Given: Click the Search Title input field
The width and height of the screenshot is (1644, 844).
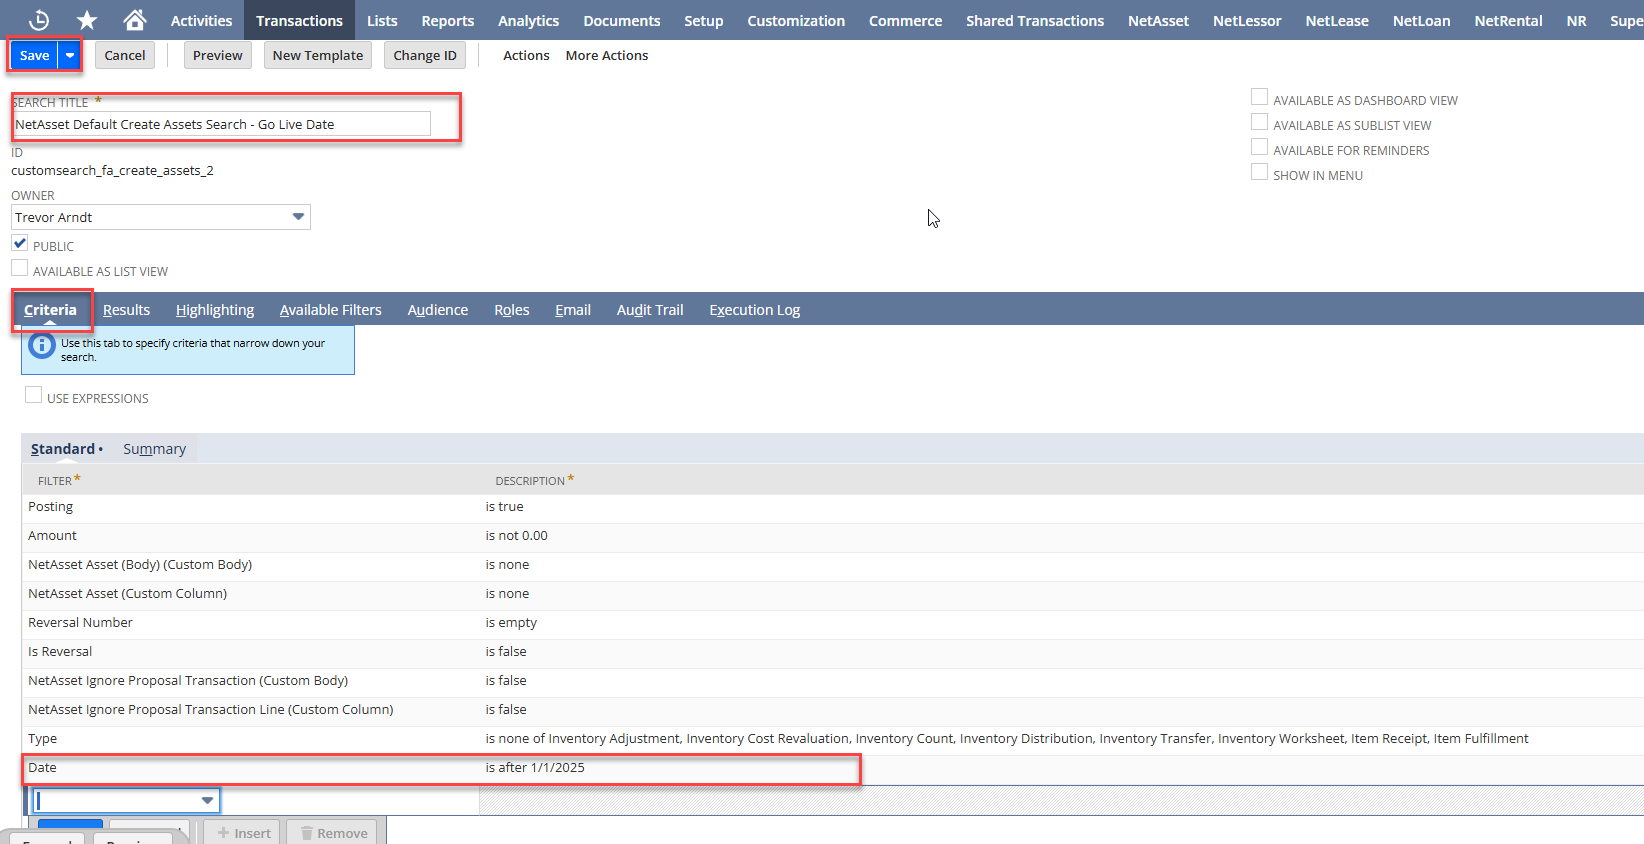Looking at the screenshot, I should [x=222, y=124].
